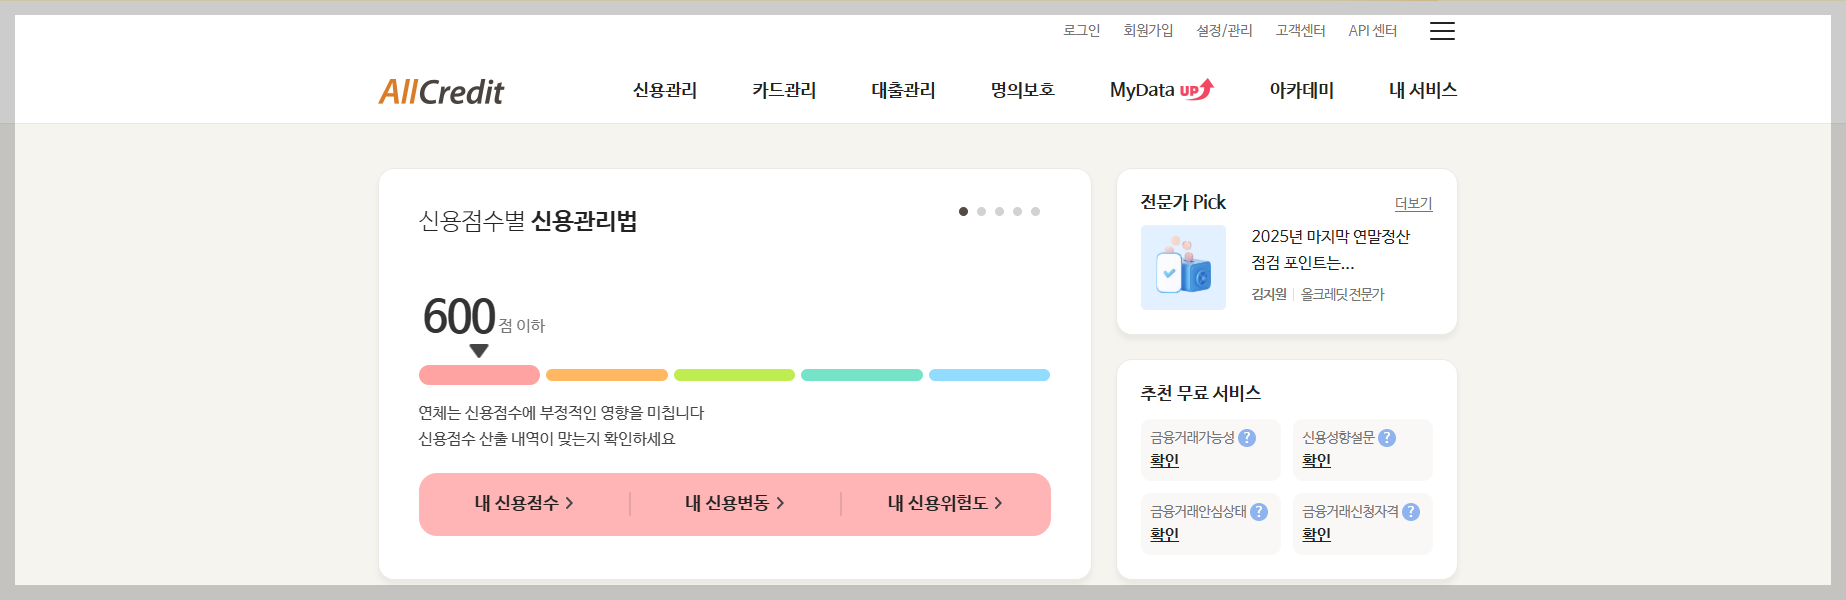
Task: Click the 전문가 Pick heading
Action: click(x=1183, y=203)
